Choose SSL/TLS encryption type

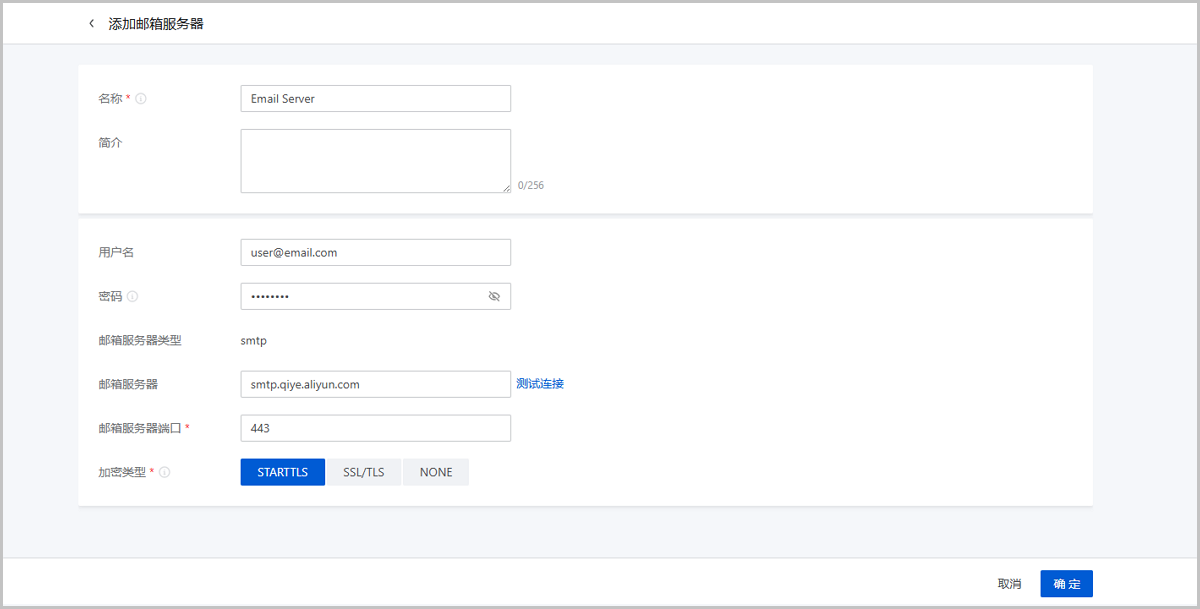pyautogui.click(x=364, y=472)
